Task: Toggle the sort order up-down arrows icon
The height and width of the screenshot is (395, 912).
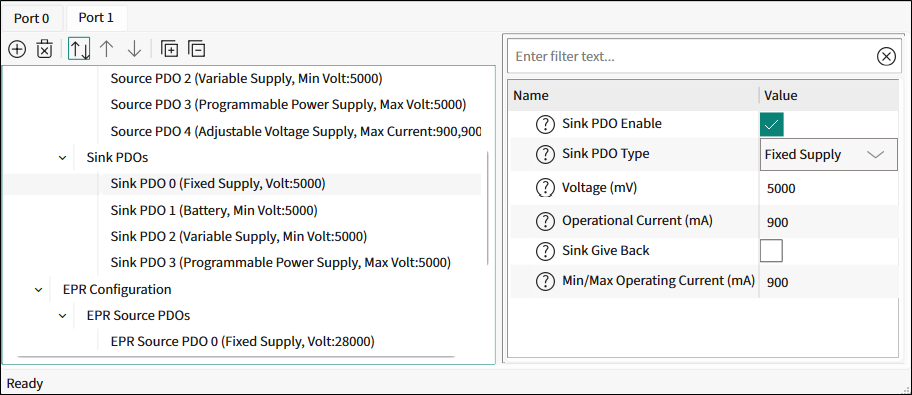Action: pos(79,49)
